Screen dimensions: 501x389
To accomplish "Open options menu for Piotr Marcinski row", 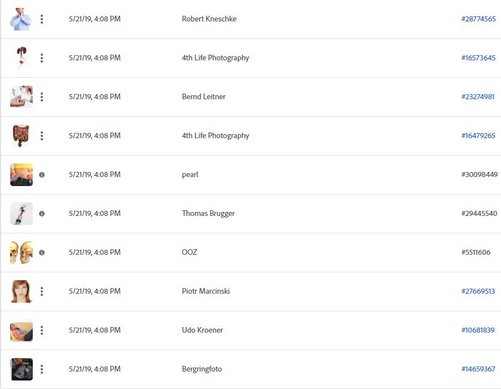I will tap(42, 291).
